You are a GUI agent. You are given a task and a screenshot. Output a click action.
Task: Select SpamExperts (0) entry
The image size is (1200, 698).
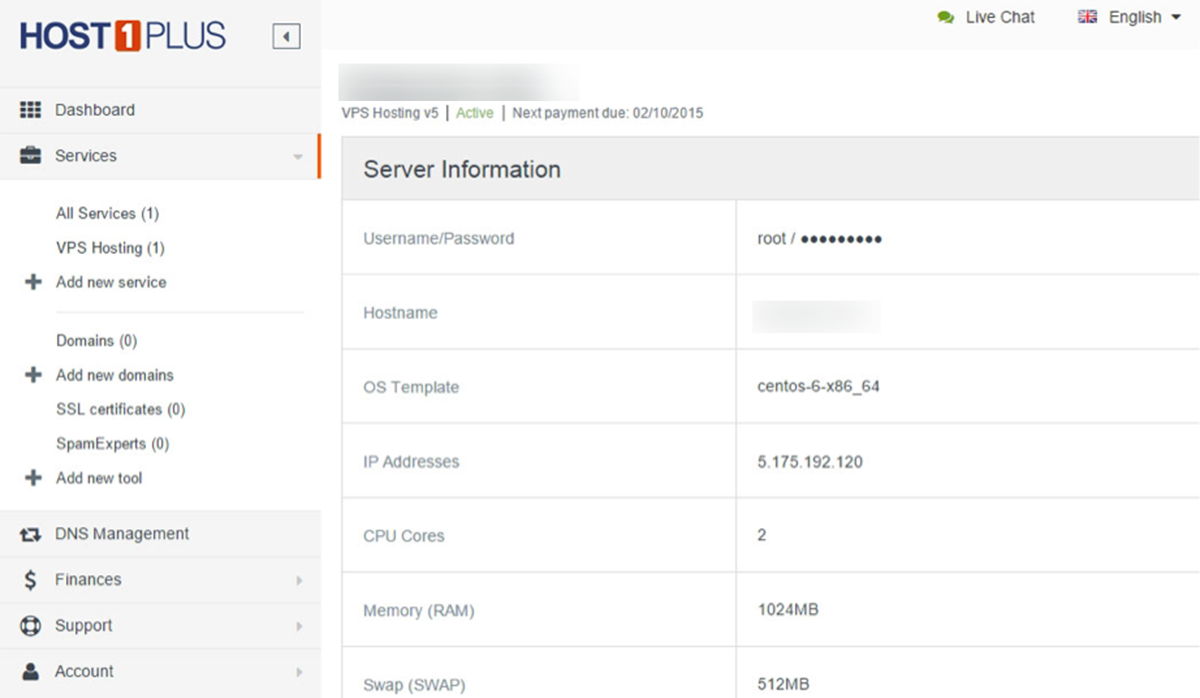click(x=112, y=443)
